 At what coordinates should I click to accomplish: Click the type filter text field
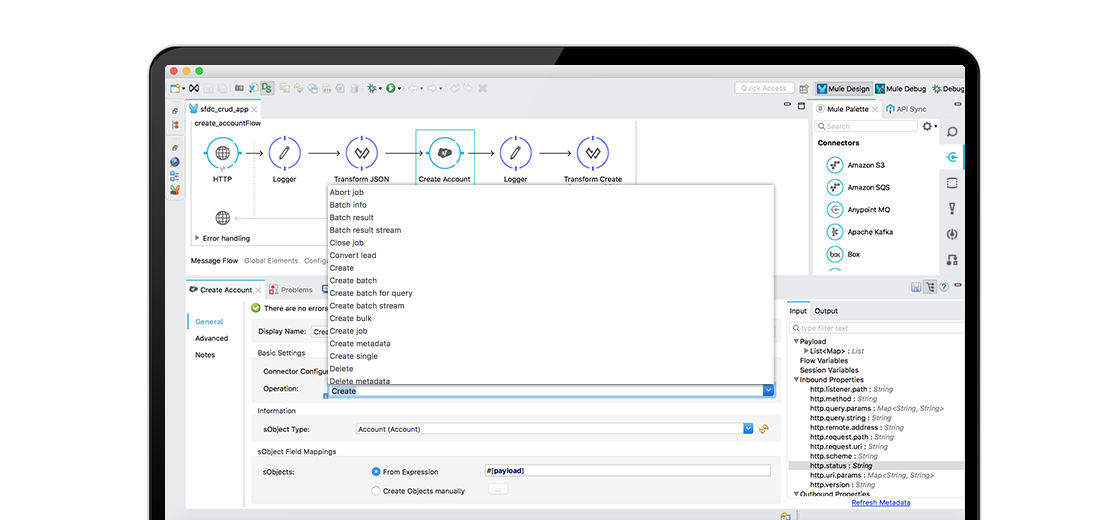click(875, 328)
